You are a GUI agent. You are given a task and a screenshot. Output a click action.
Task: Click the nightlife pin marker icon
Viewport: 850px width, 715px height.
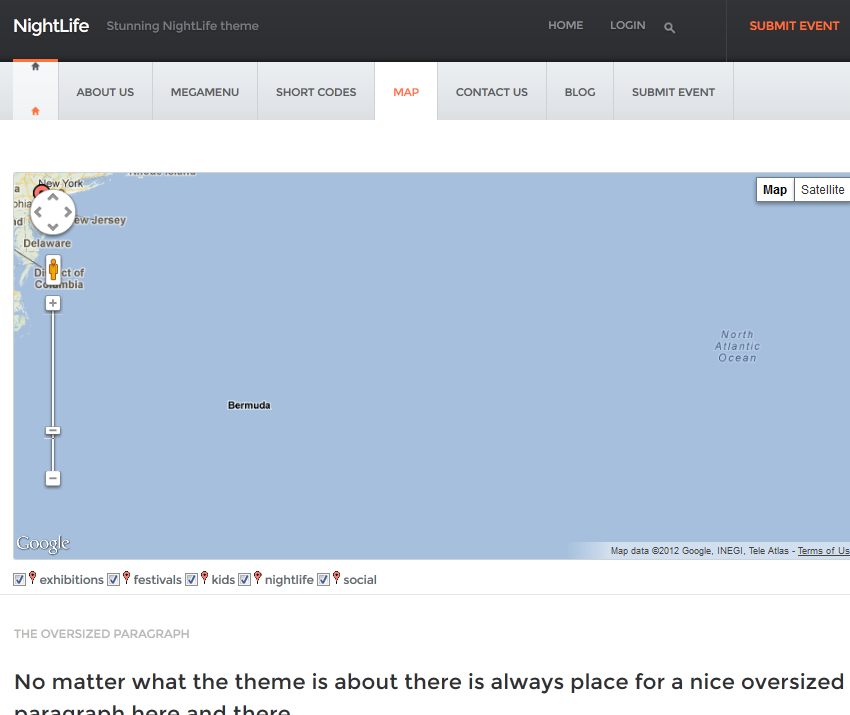pos(257,578)
